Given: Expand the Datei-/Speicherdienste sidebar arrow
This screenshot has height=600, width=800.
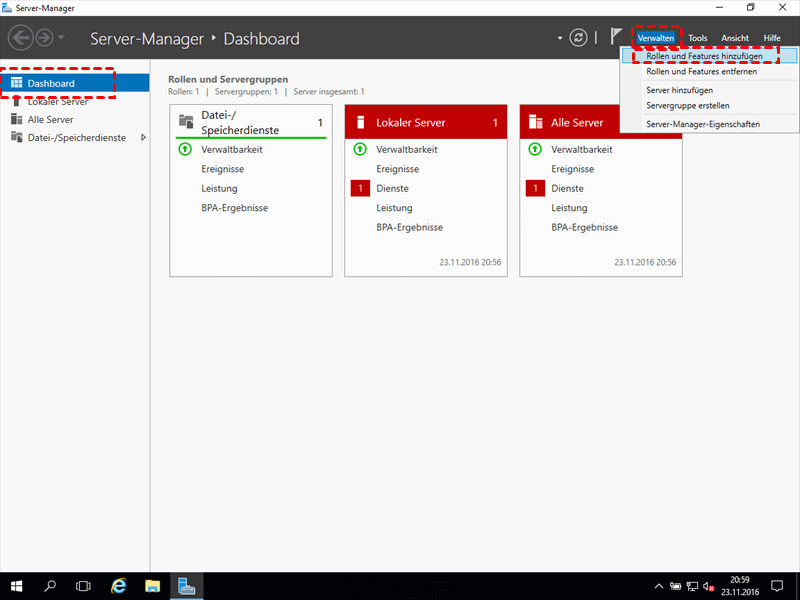Looking at the screenshot, I should (x=143, y=137).
